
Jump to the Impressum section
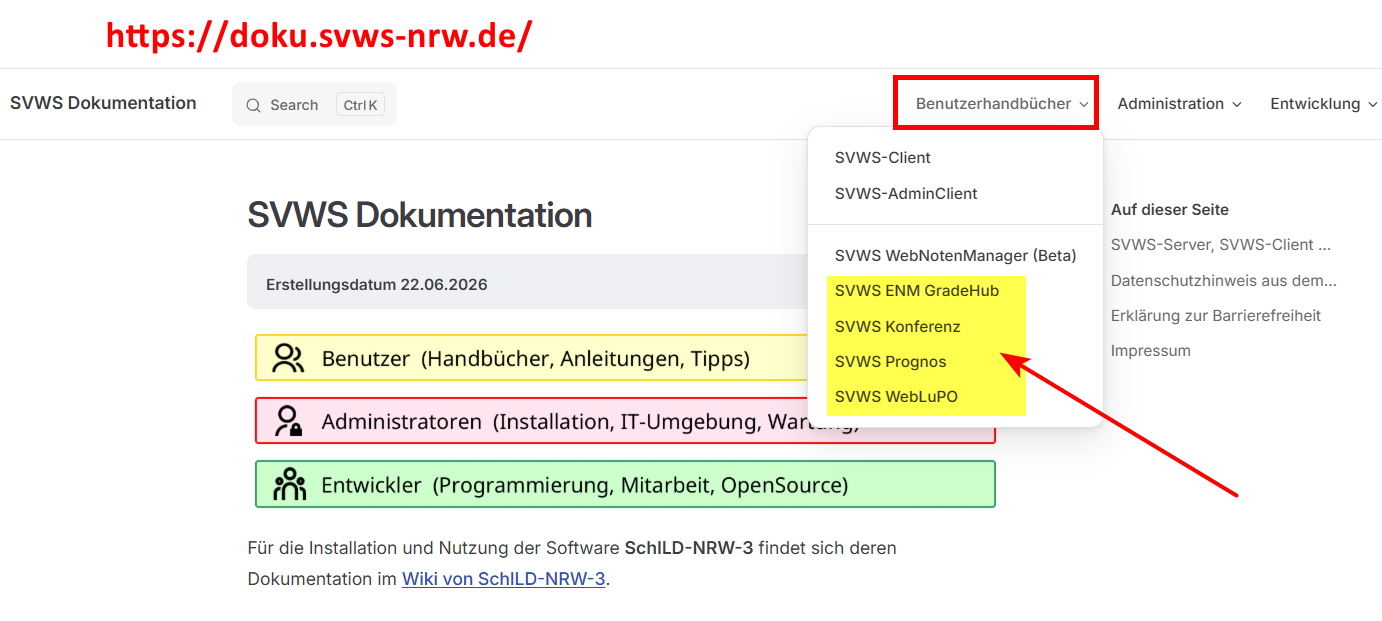point(1151,351)
